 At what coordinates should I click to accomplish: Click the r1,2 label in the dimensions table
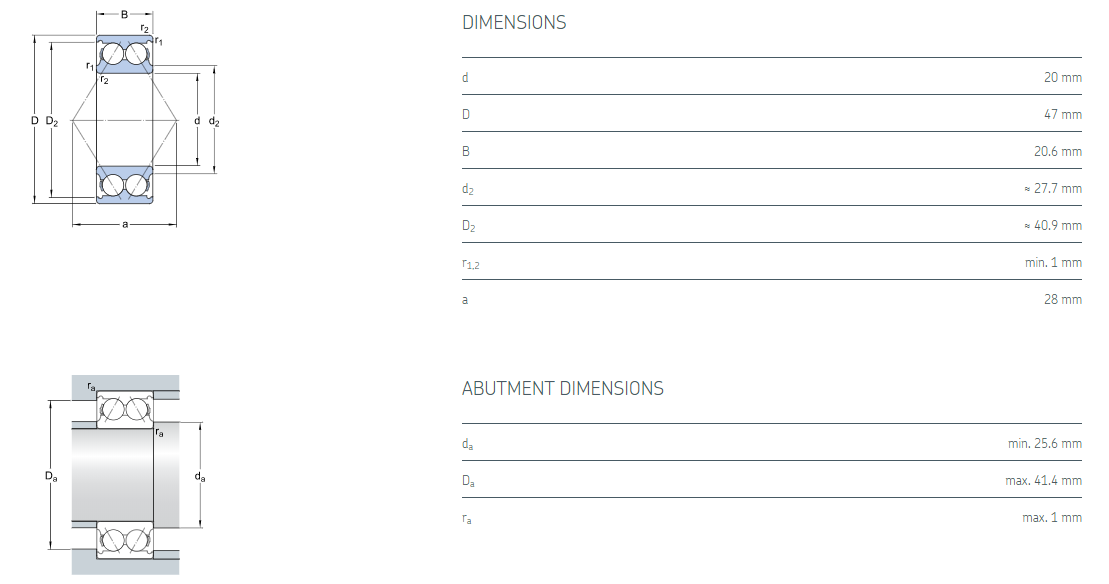coord(471,263)
